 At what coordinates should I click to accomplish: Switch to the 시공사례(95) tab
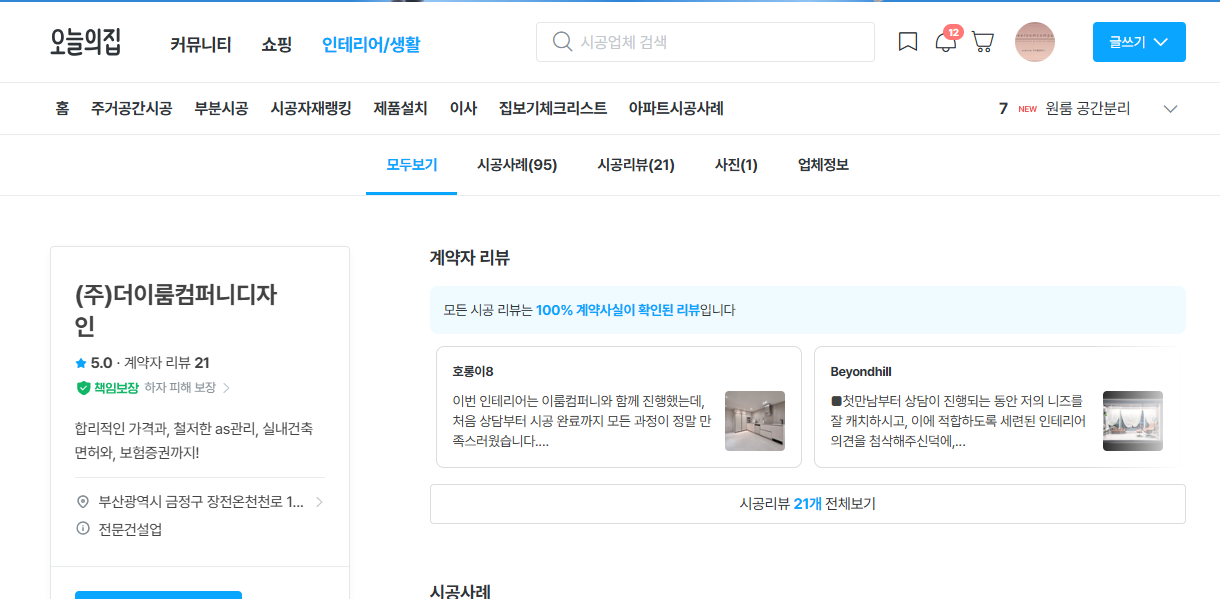click(517, 165)
